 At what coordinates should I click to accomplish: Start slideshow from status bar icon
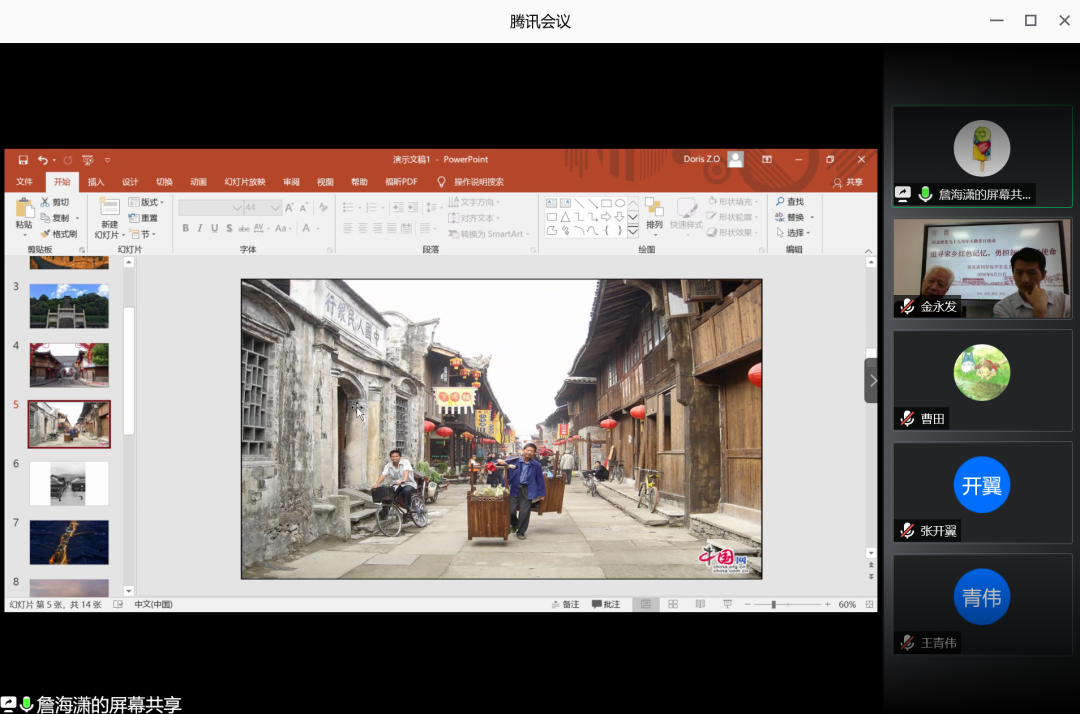pyautogui.click(x=727, y=605)
